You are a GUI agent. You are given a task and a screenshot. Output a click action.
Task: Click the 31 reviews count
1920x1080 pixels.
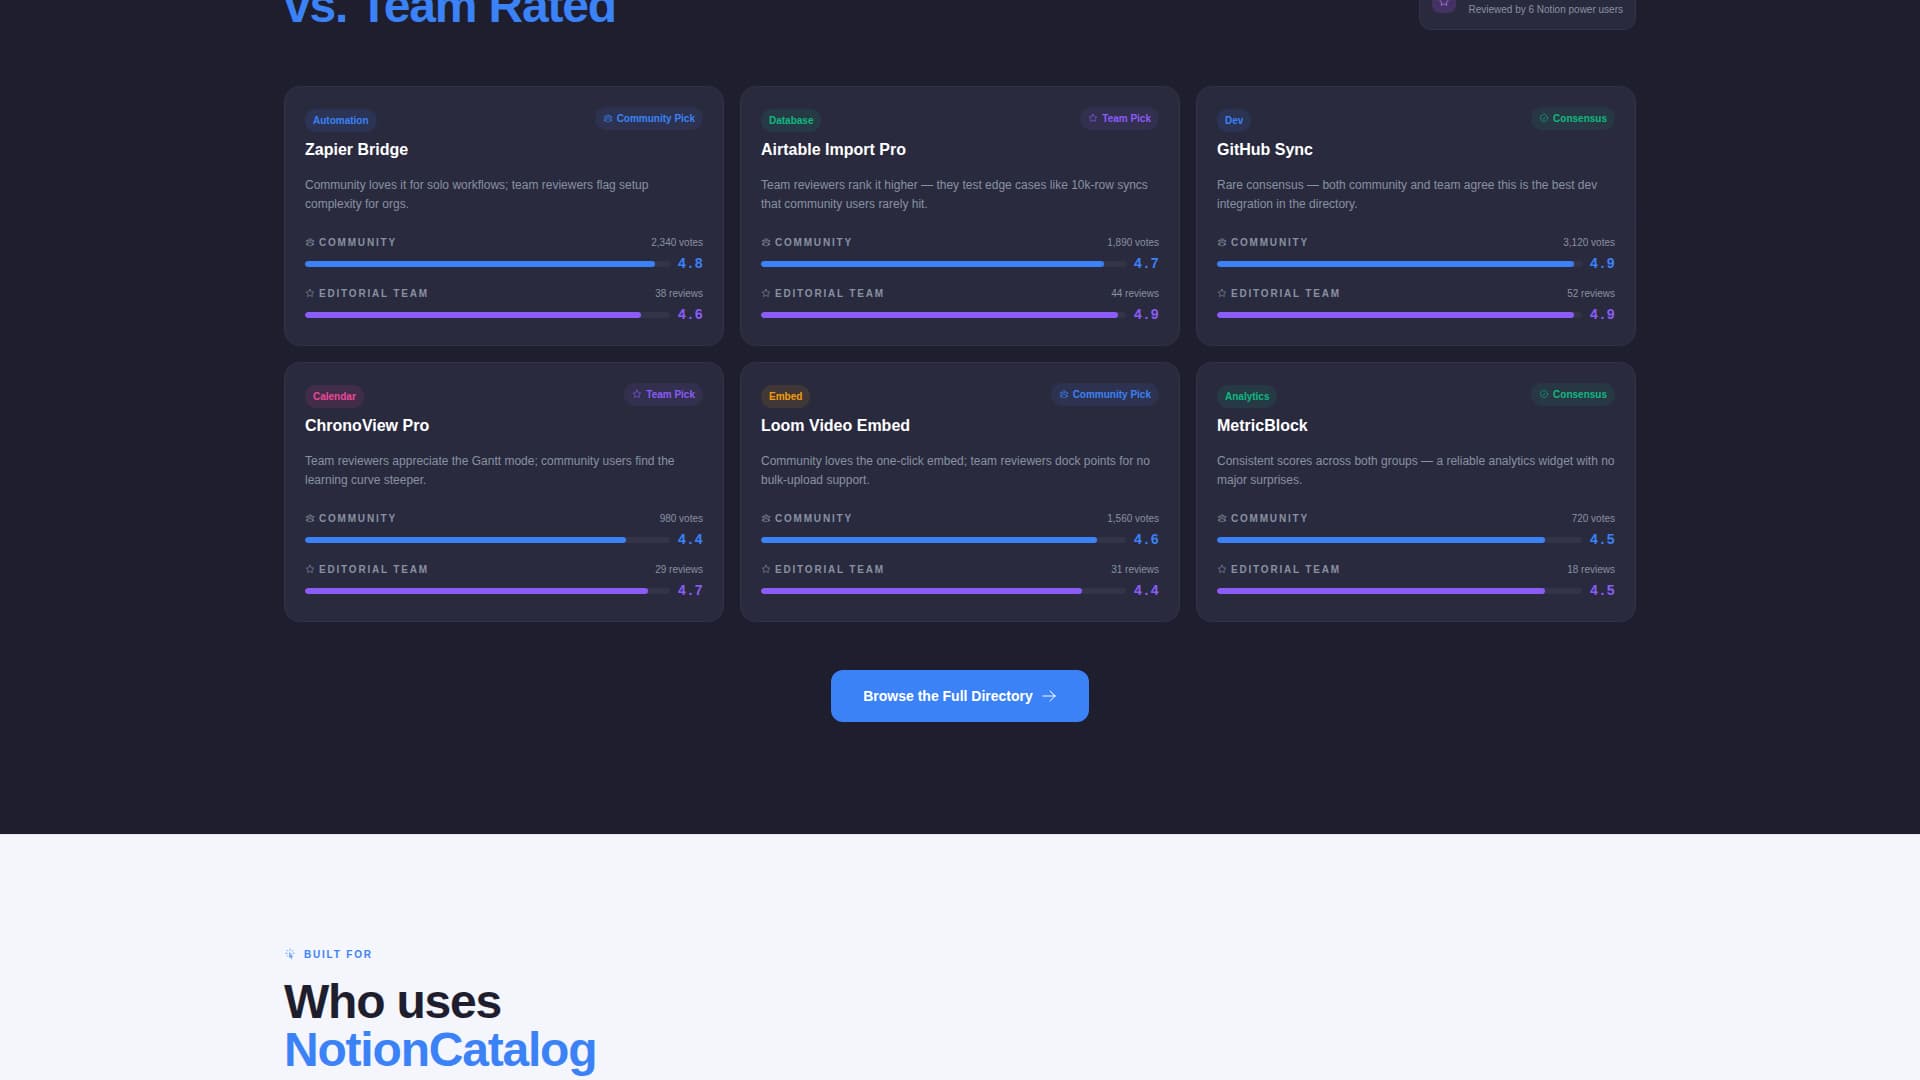click(x=1135, y=569)
